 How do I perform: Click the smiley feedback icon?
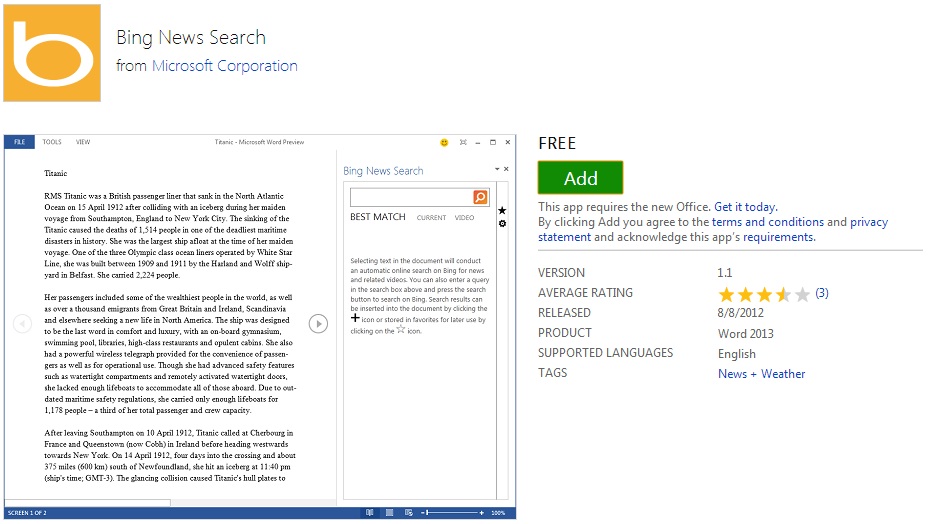[444, 142]
